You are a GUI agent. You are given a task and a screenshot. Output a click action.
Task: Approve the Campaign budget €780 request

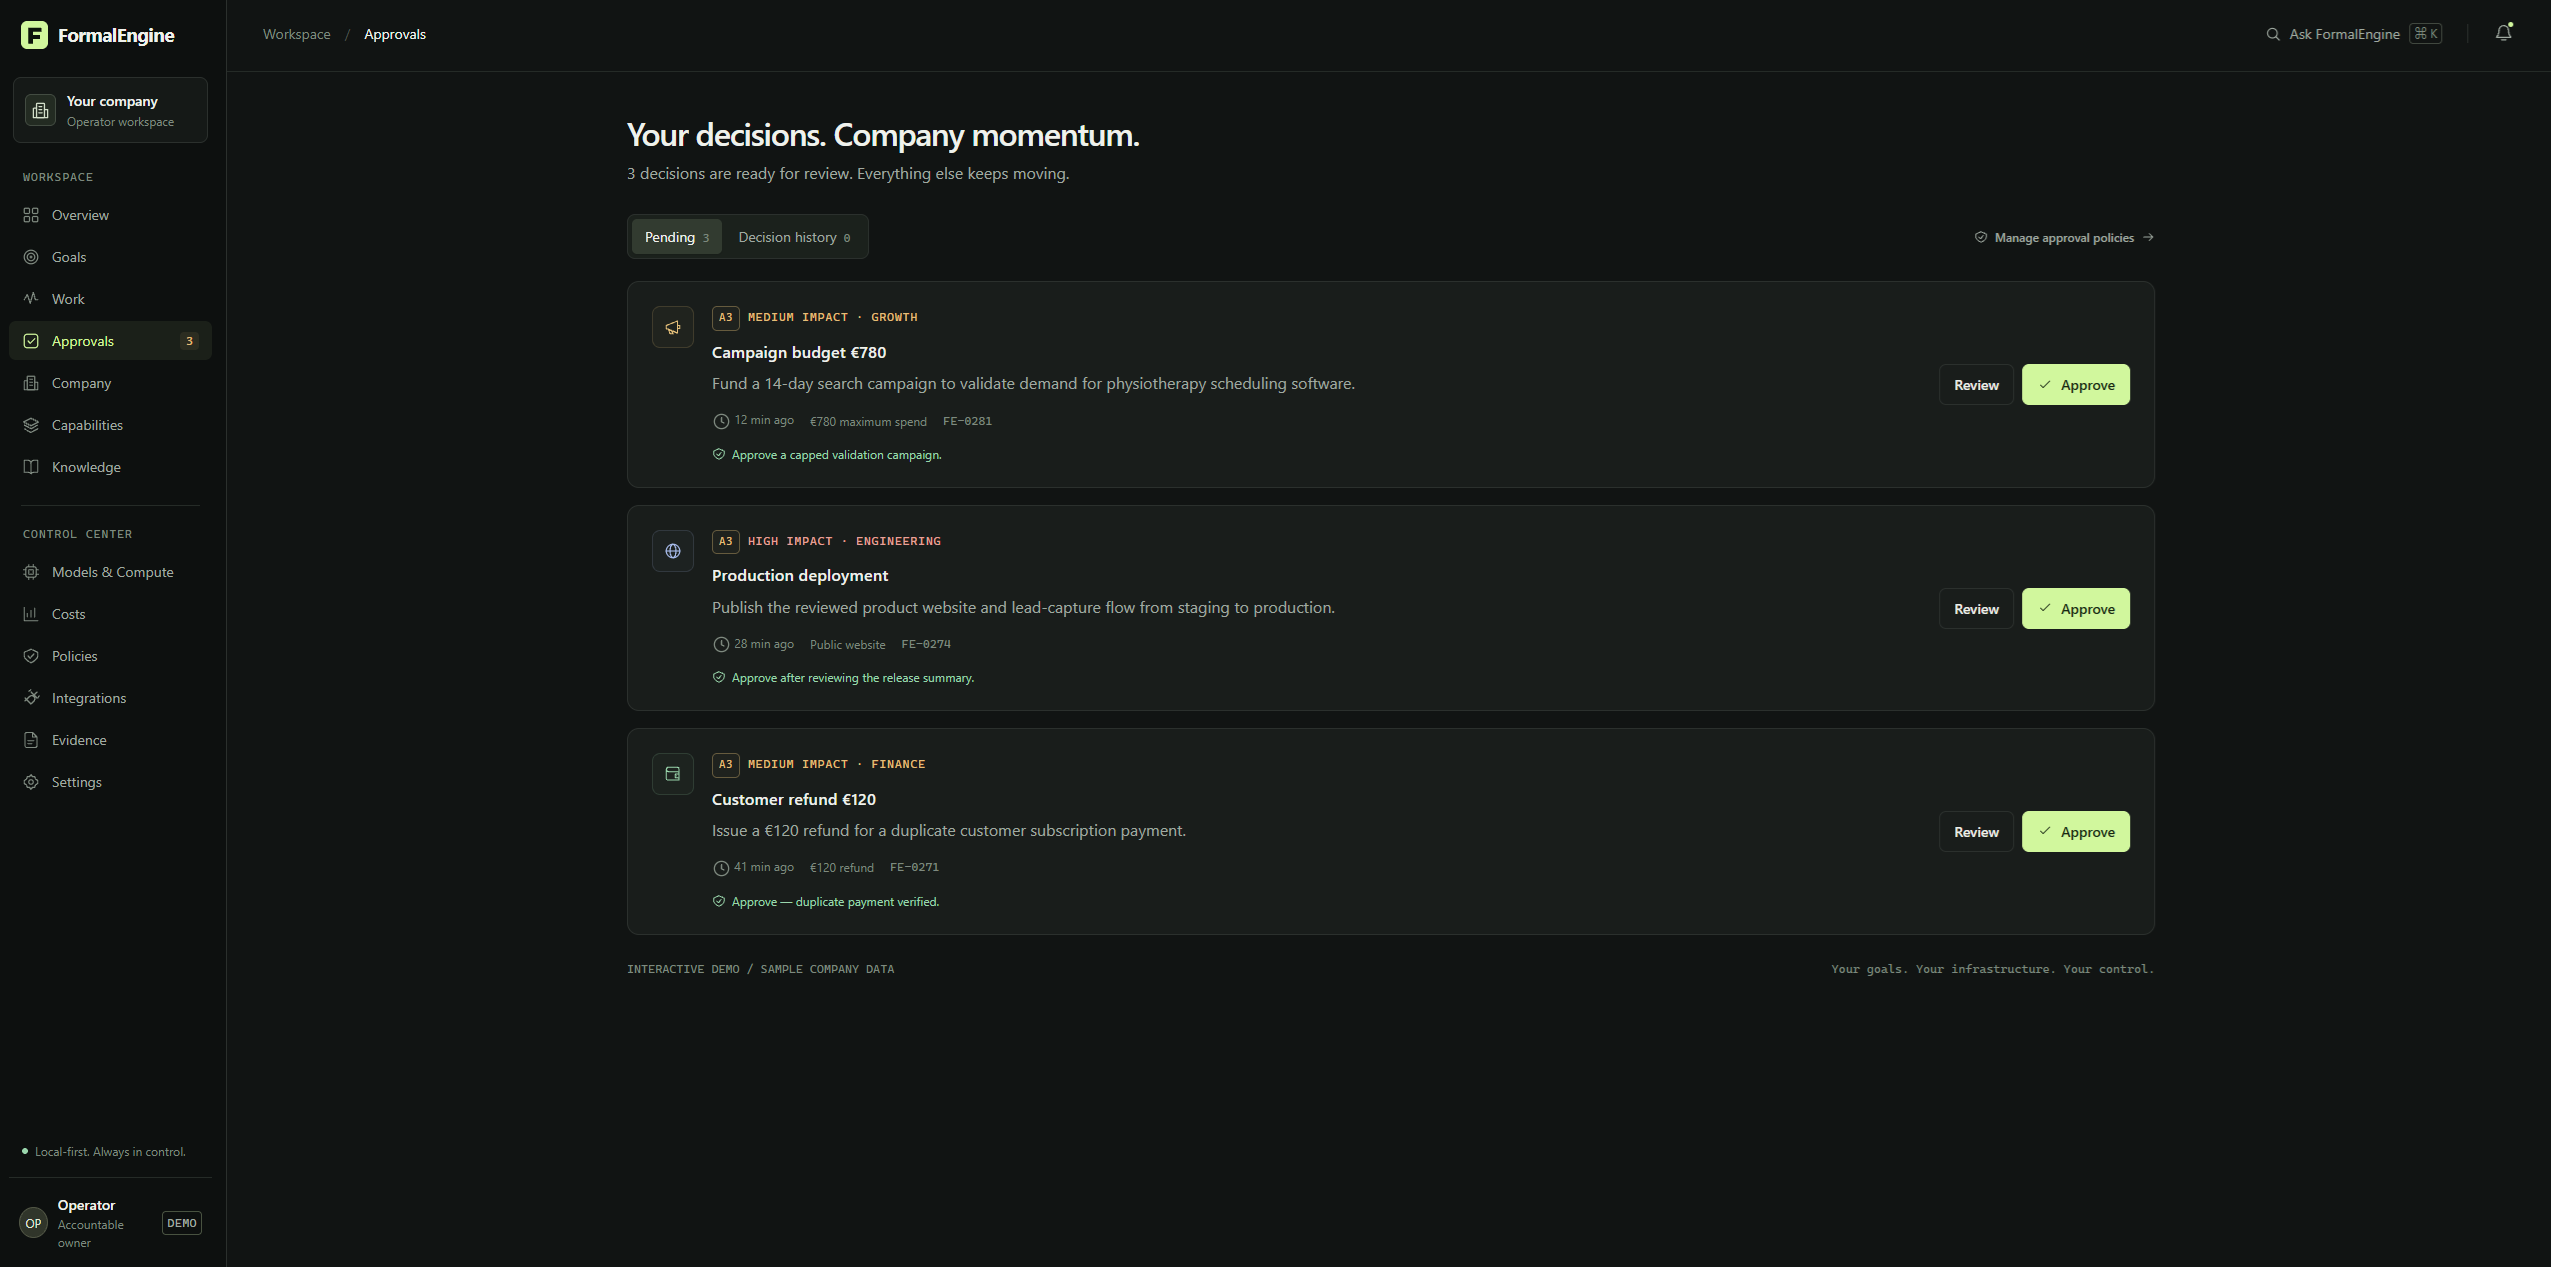(x=2076, y=385)
